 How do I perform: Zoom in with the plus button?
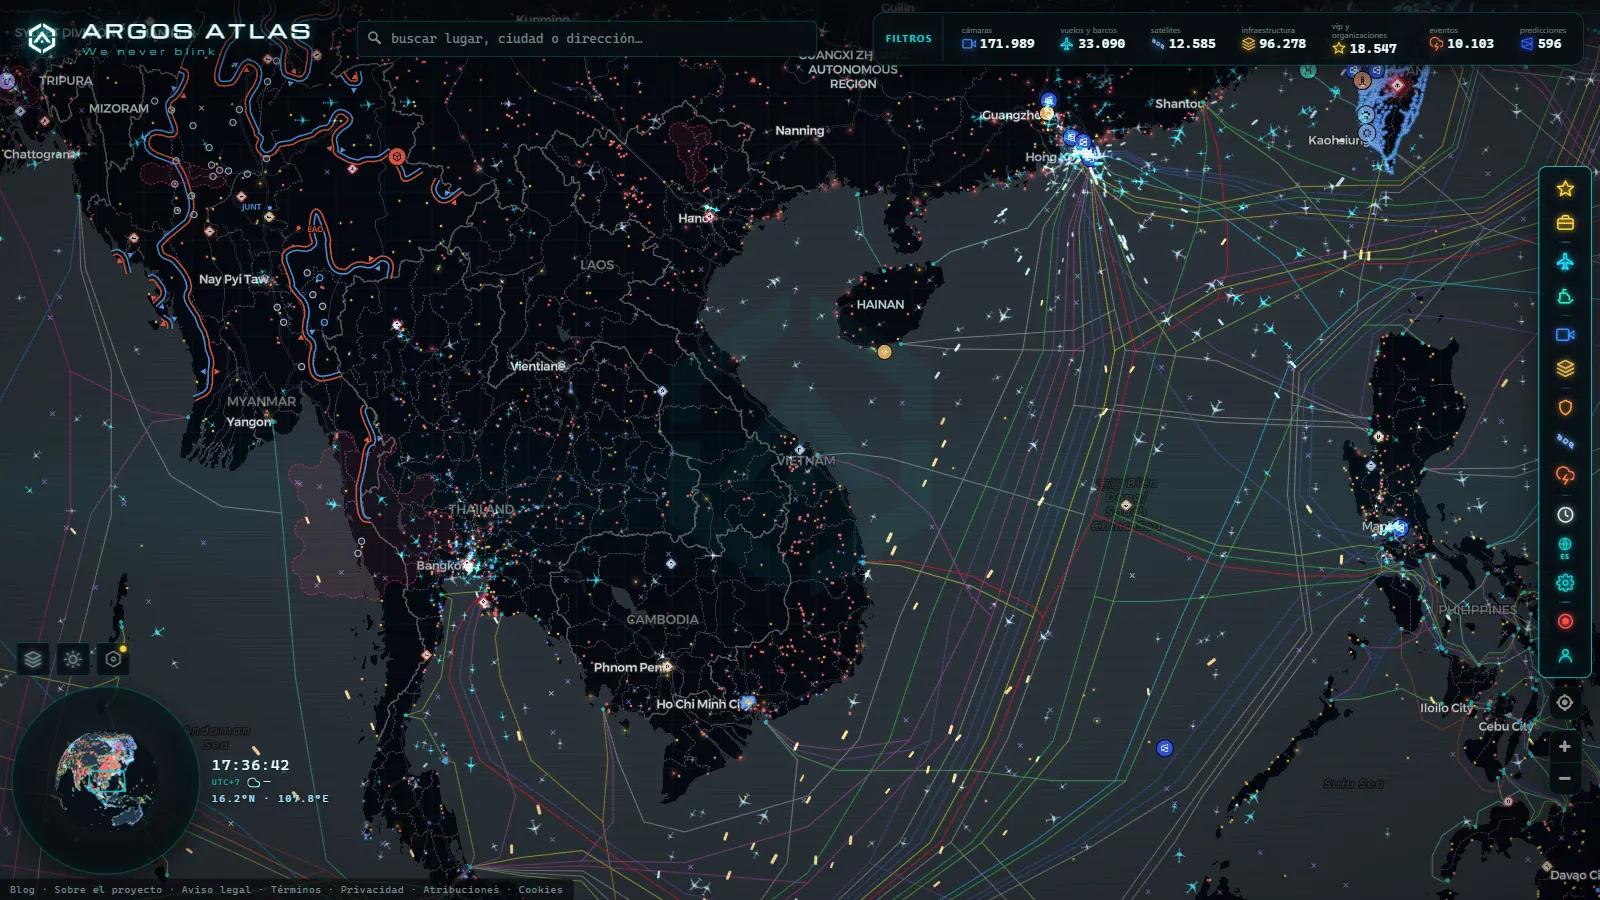(x=1565, y=747)
